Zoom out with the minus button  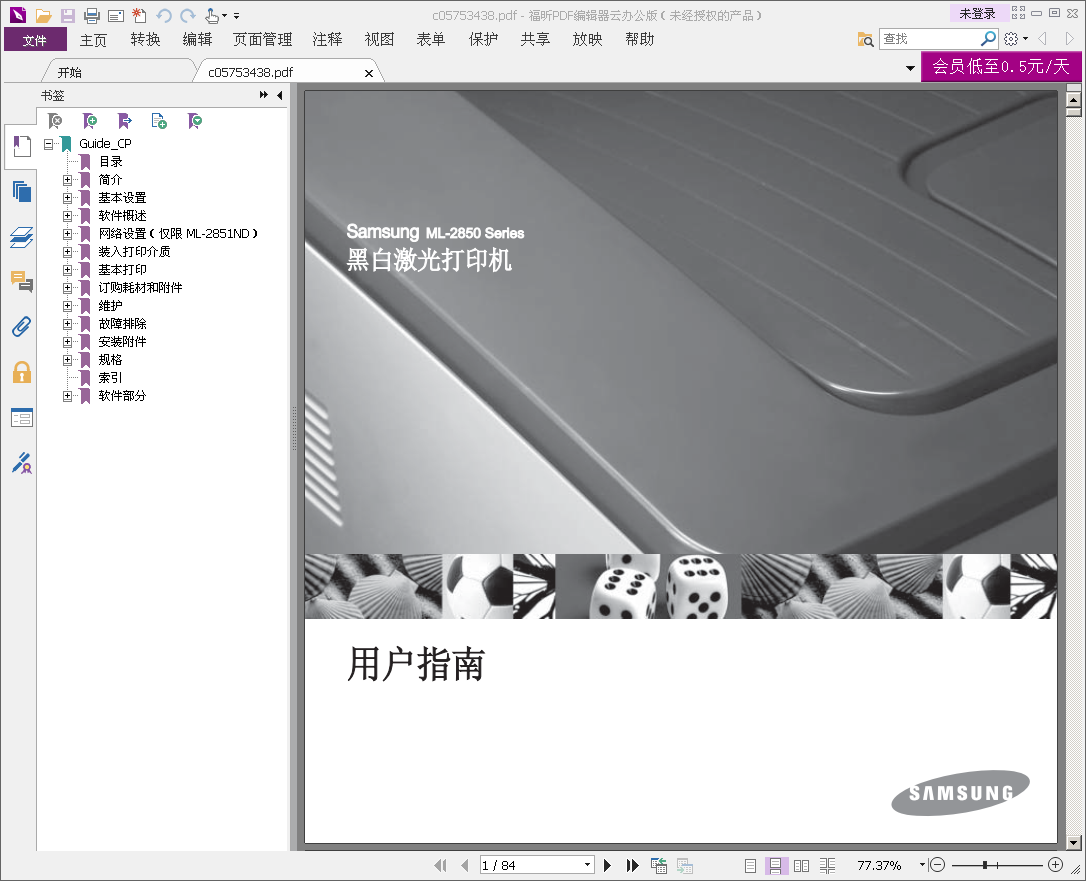937,864
